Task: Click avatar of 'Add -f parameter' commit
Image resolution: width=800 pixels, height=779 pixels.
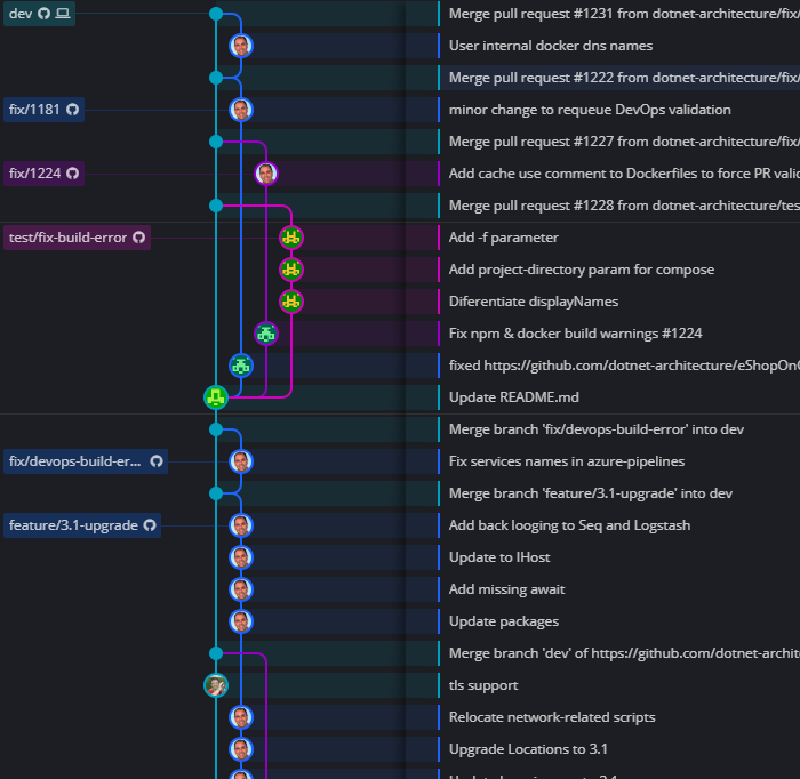Action: [x=291, y=238]
